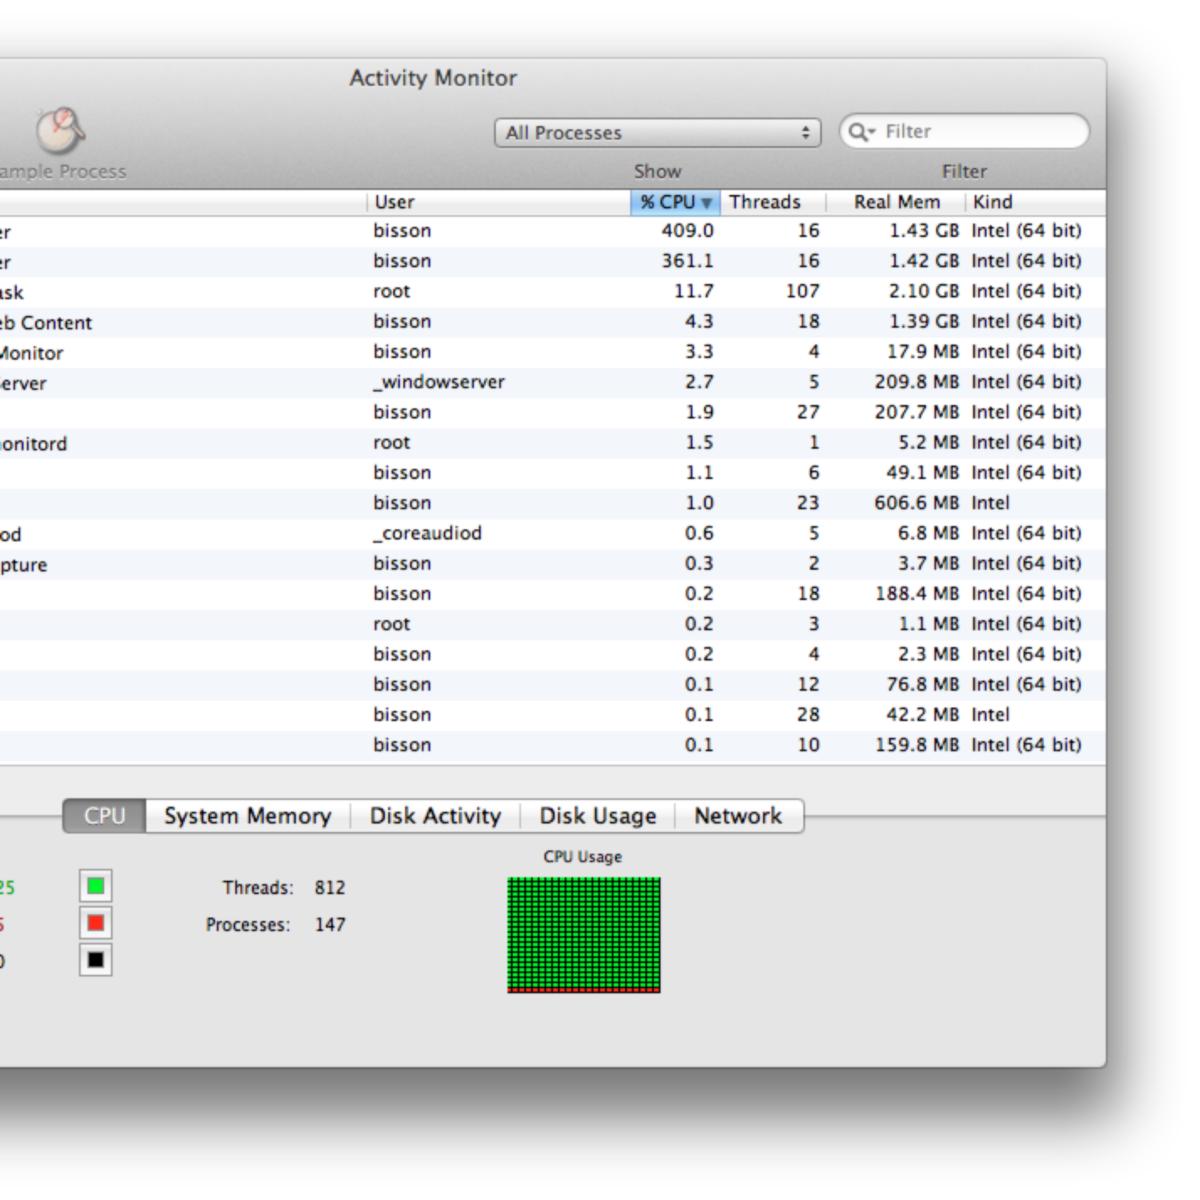Sort processes by the Kind column

pos(990,201)
